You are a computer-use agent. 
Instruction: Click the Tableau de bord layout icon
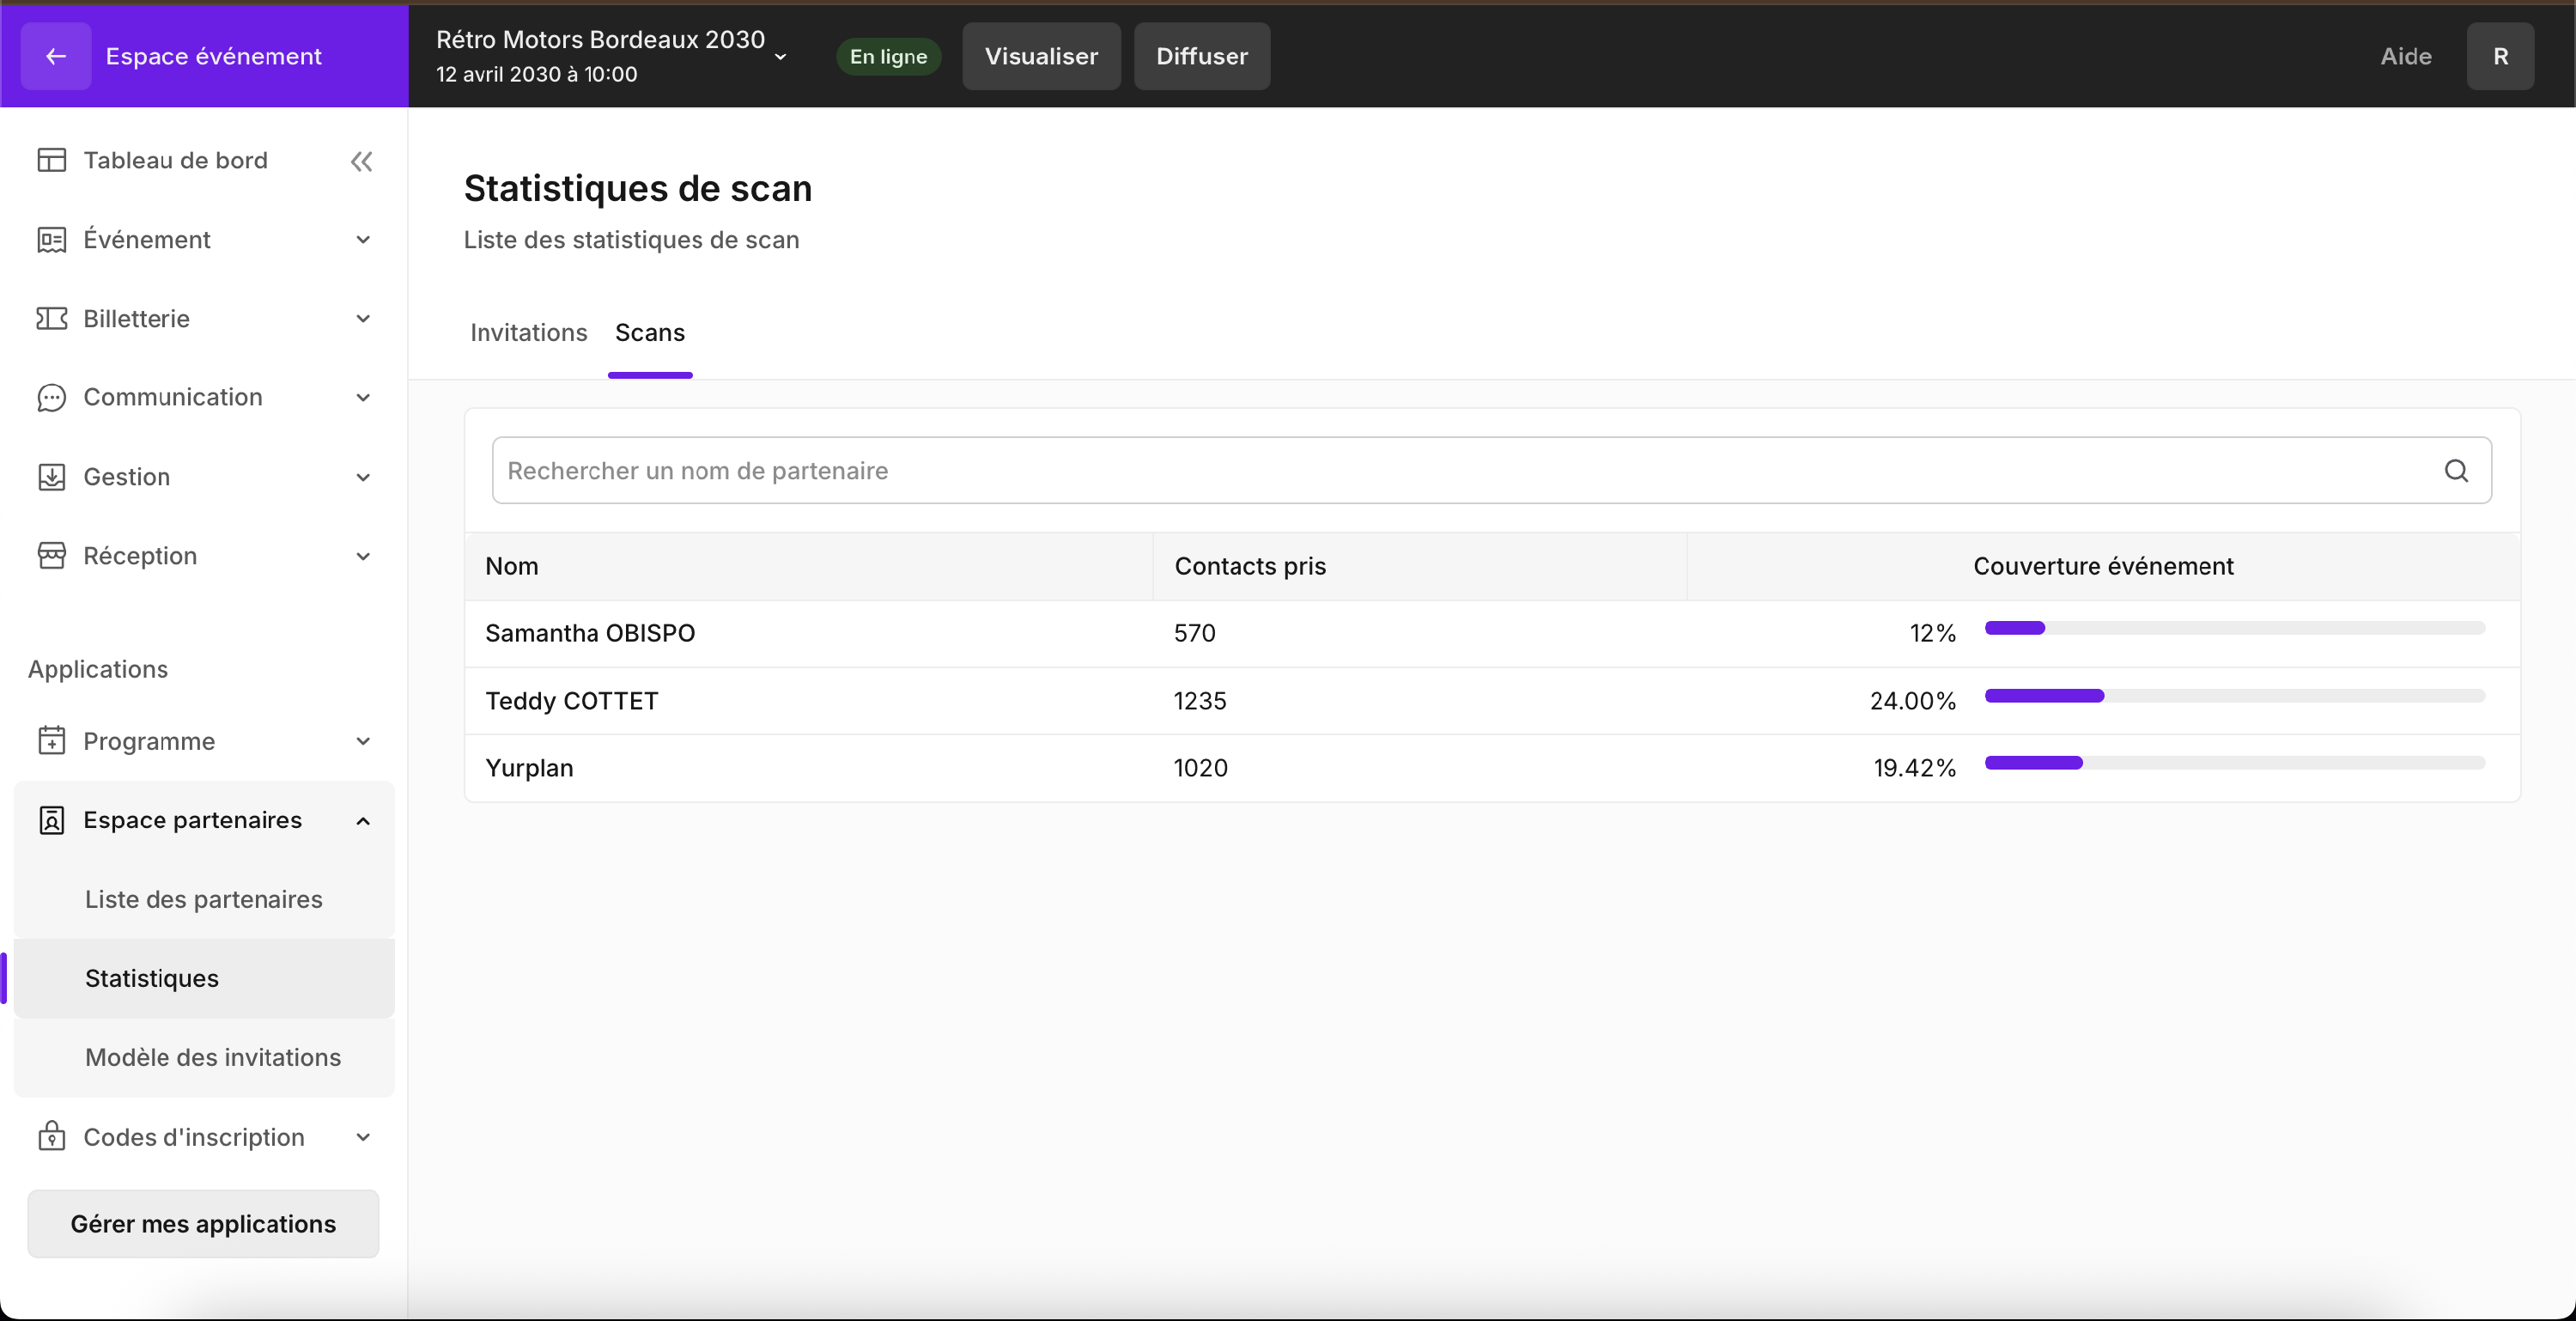tap(51, 160)
